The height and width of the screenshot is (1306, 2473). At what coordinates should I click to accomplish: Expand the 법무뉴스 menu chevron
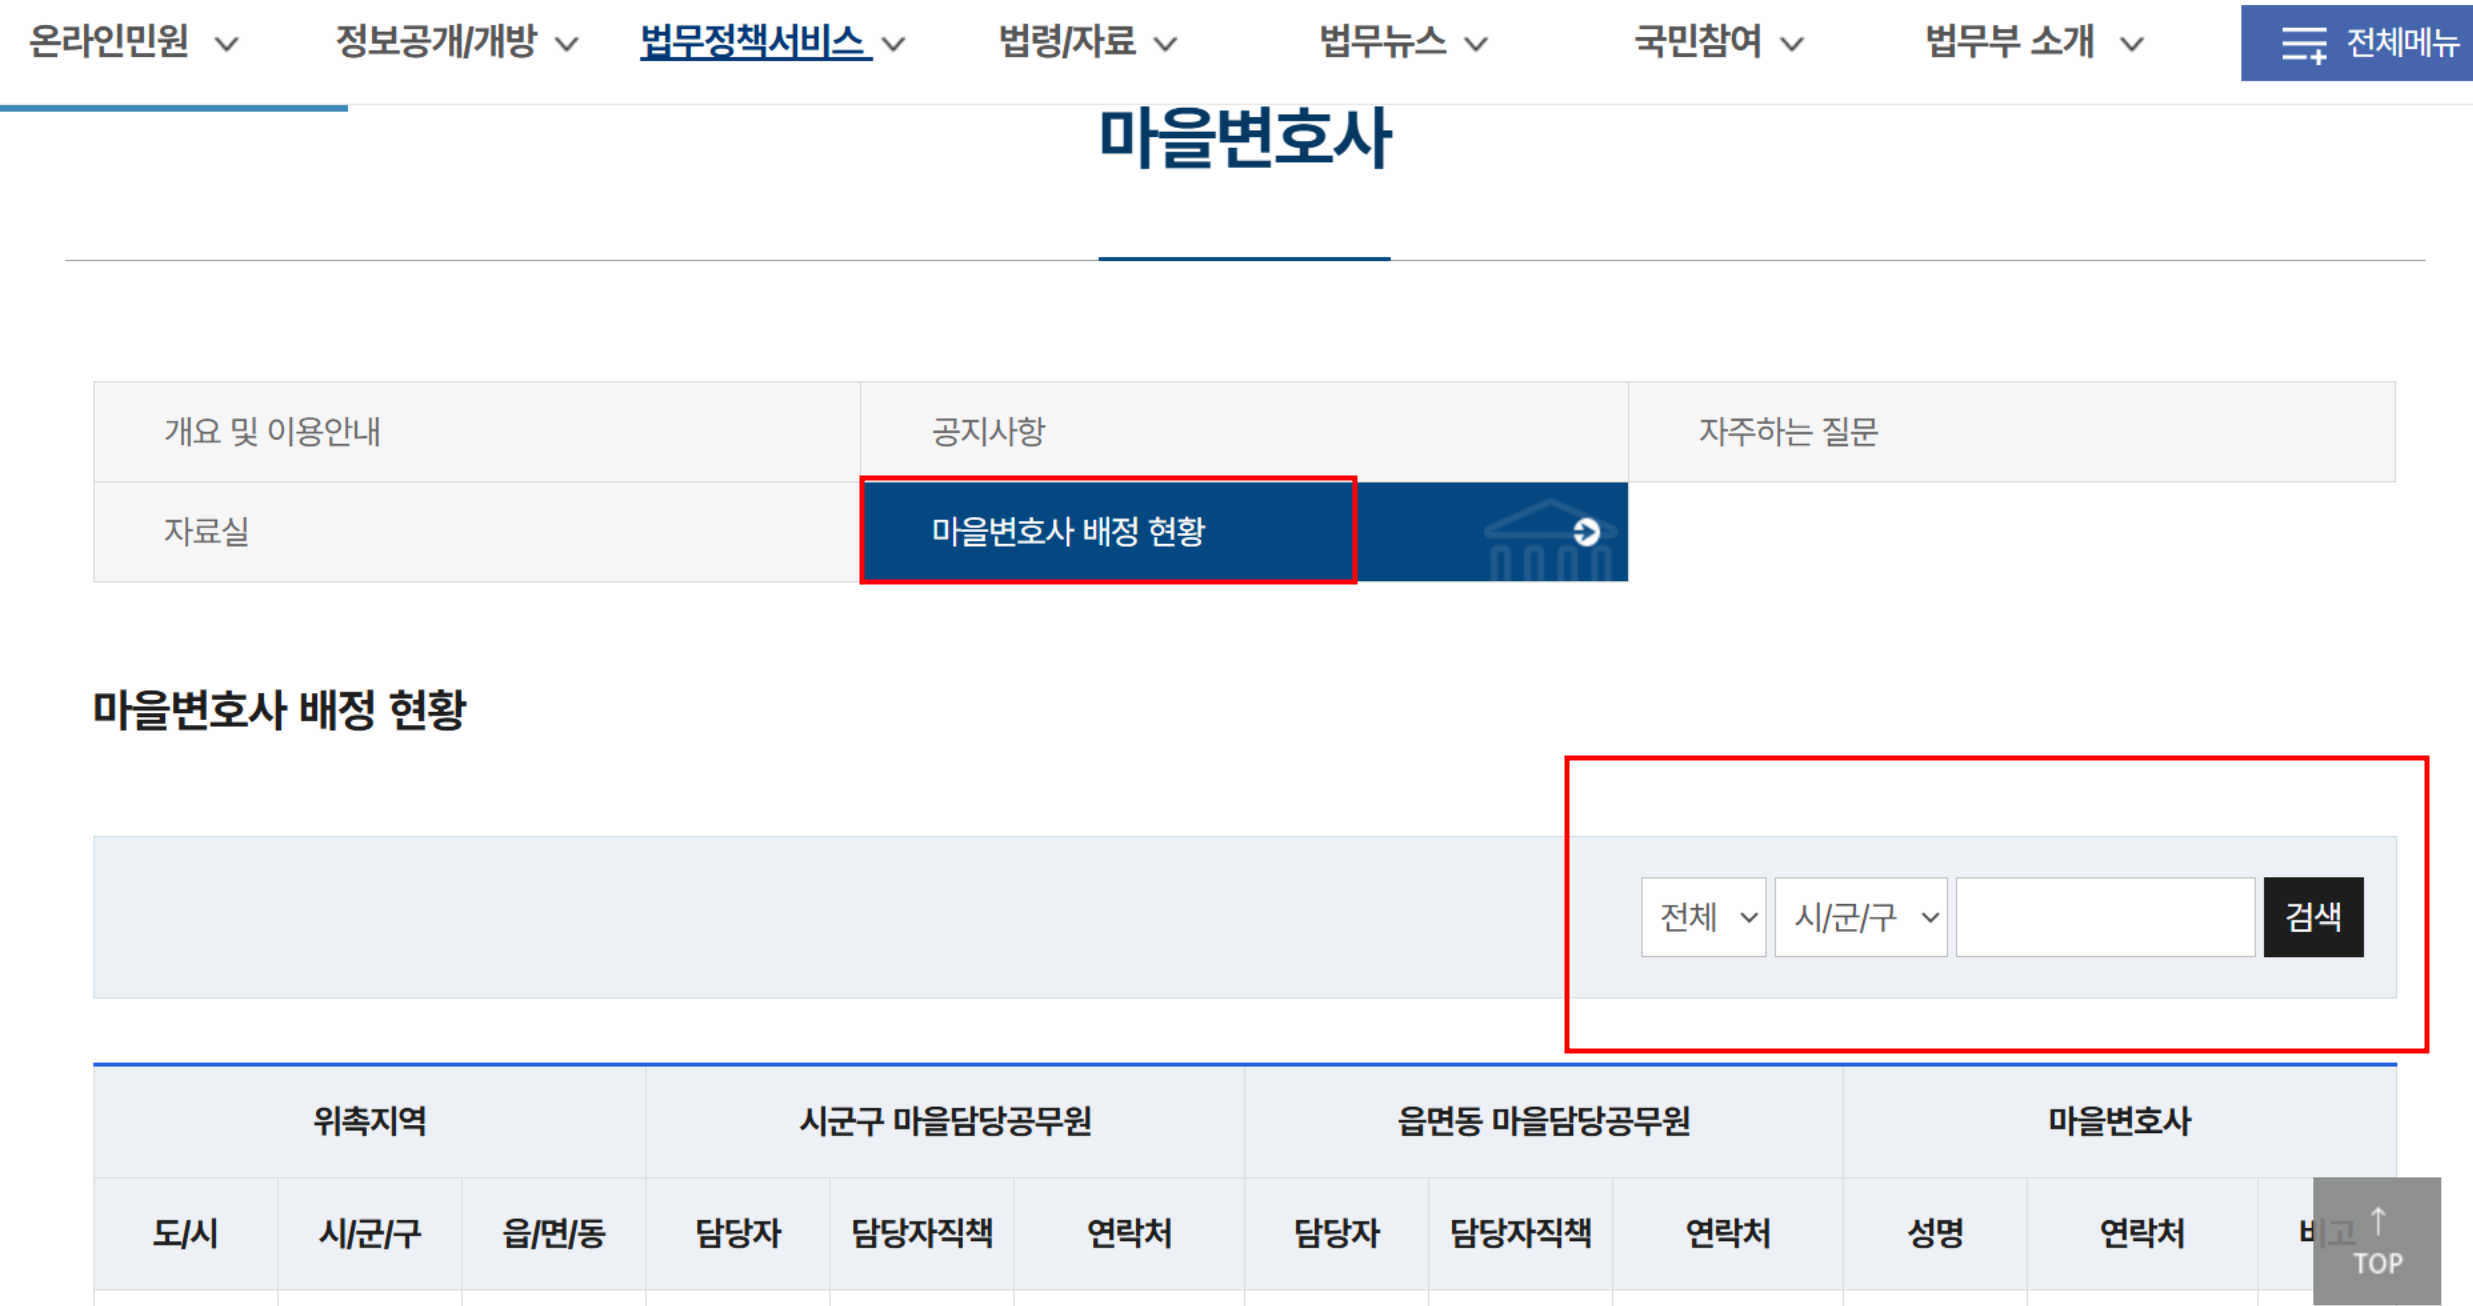click(1477, 44)
